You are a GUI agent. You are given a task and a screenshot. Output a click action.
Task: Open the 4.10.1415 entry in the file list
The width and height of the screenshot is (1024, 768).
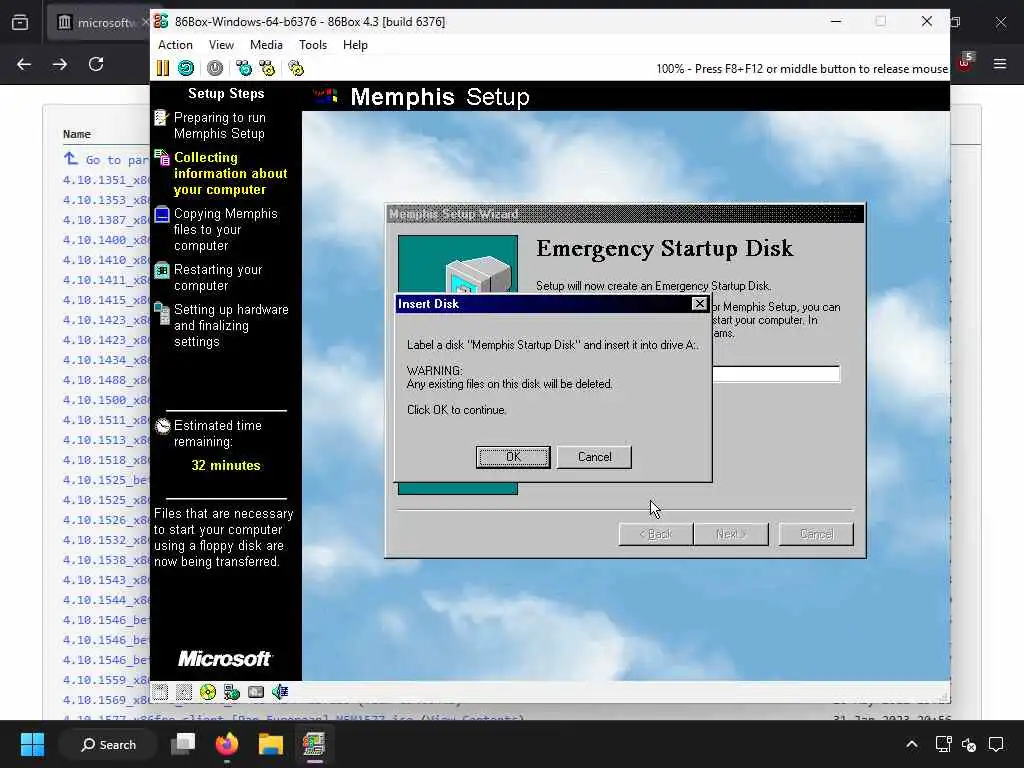[x=106, y=300]
